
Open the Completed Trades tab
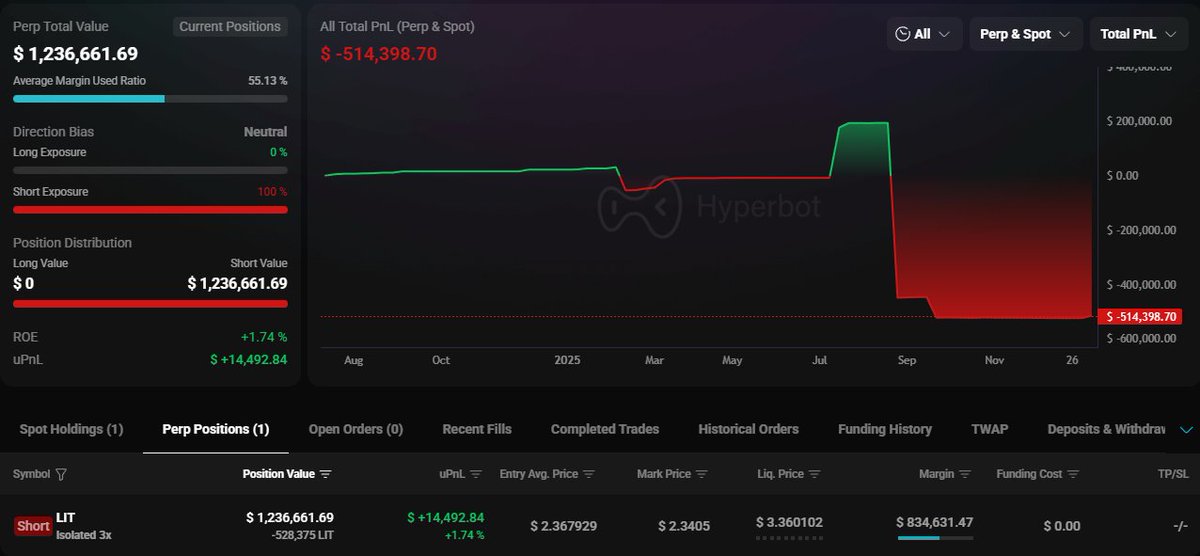pos(604,429)
